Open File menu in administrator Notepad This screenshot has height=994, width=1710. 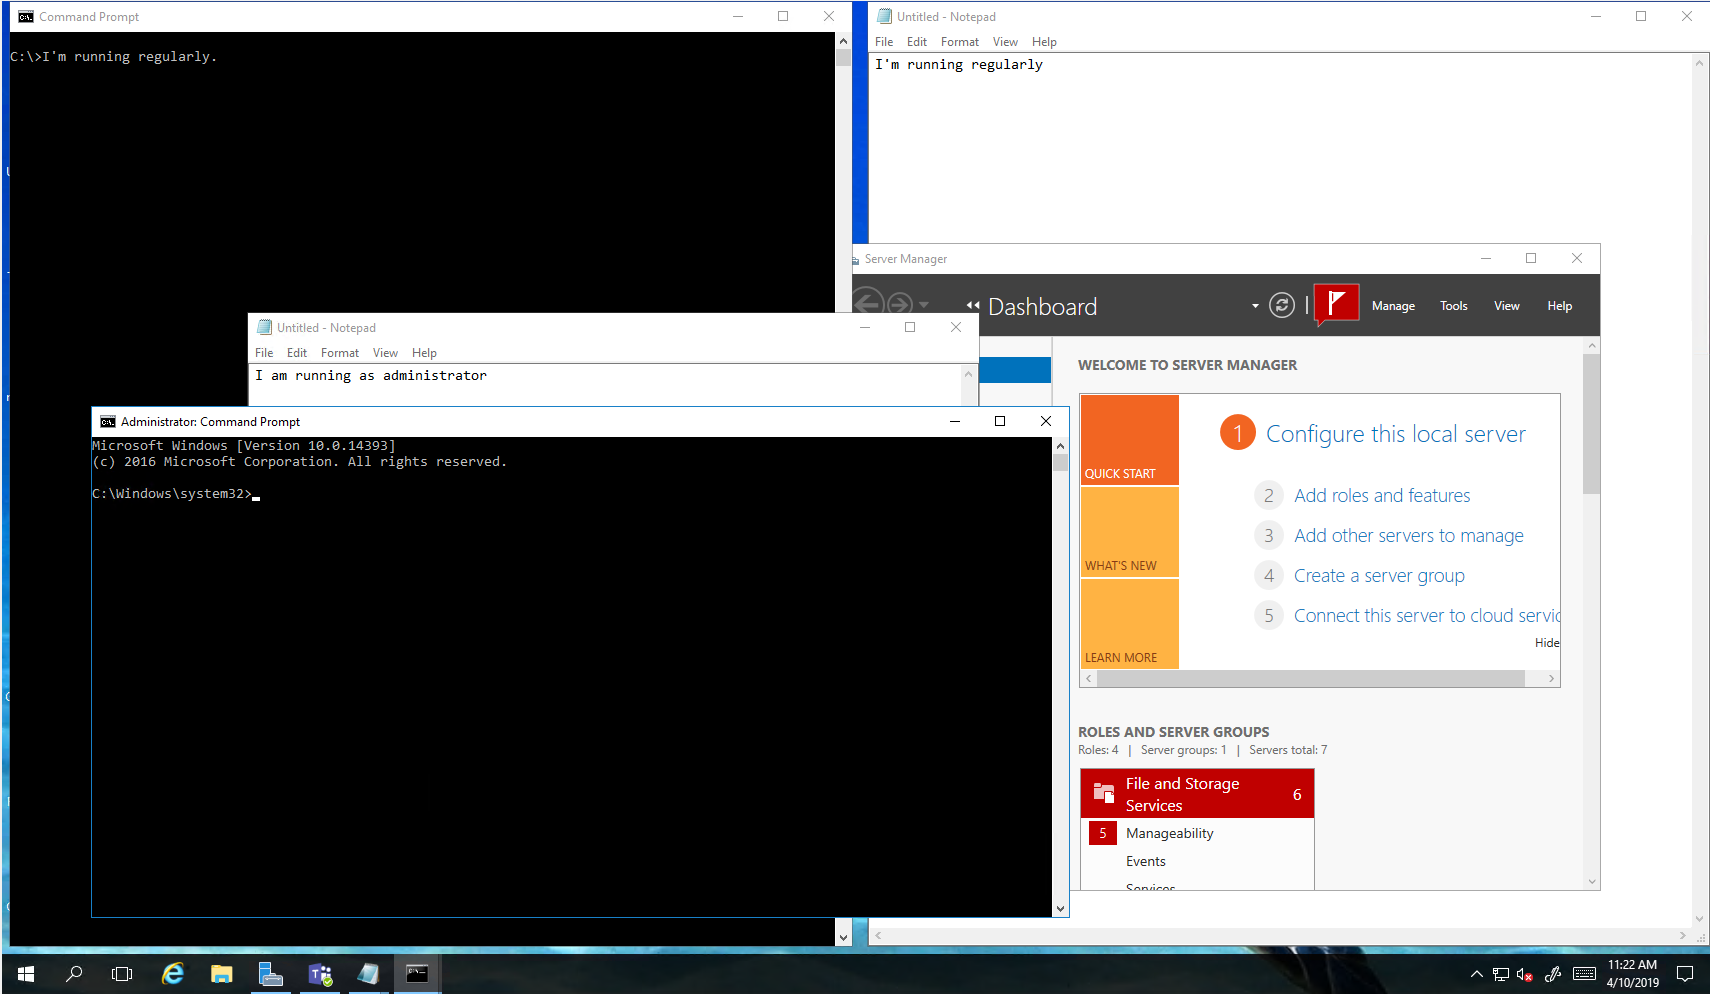click(264, 353)
